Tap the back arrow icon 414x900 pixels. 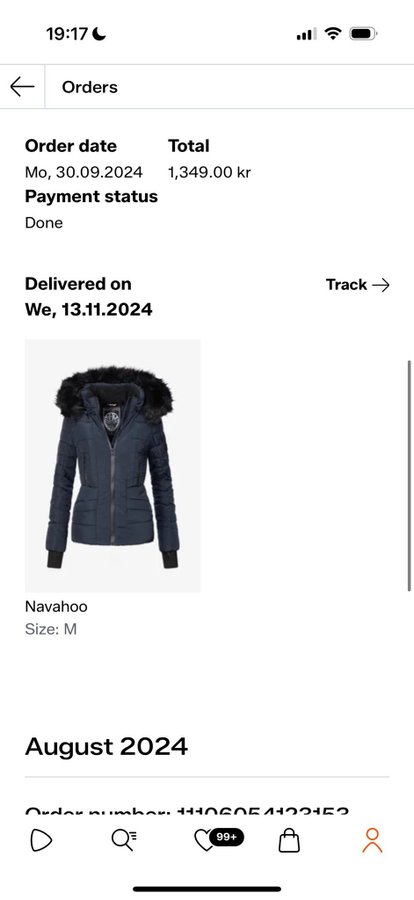[22, 87]
